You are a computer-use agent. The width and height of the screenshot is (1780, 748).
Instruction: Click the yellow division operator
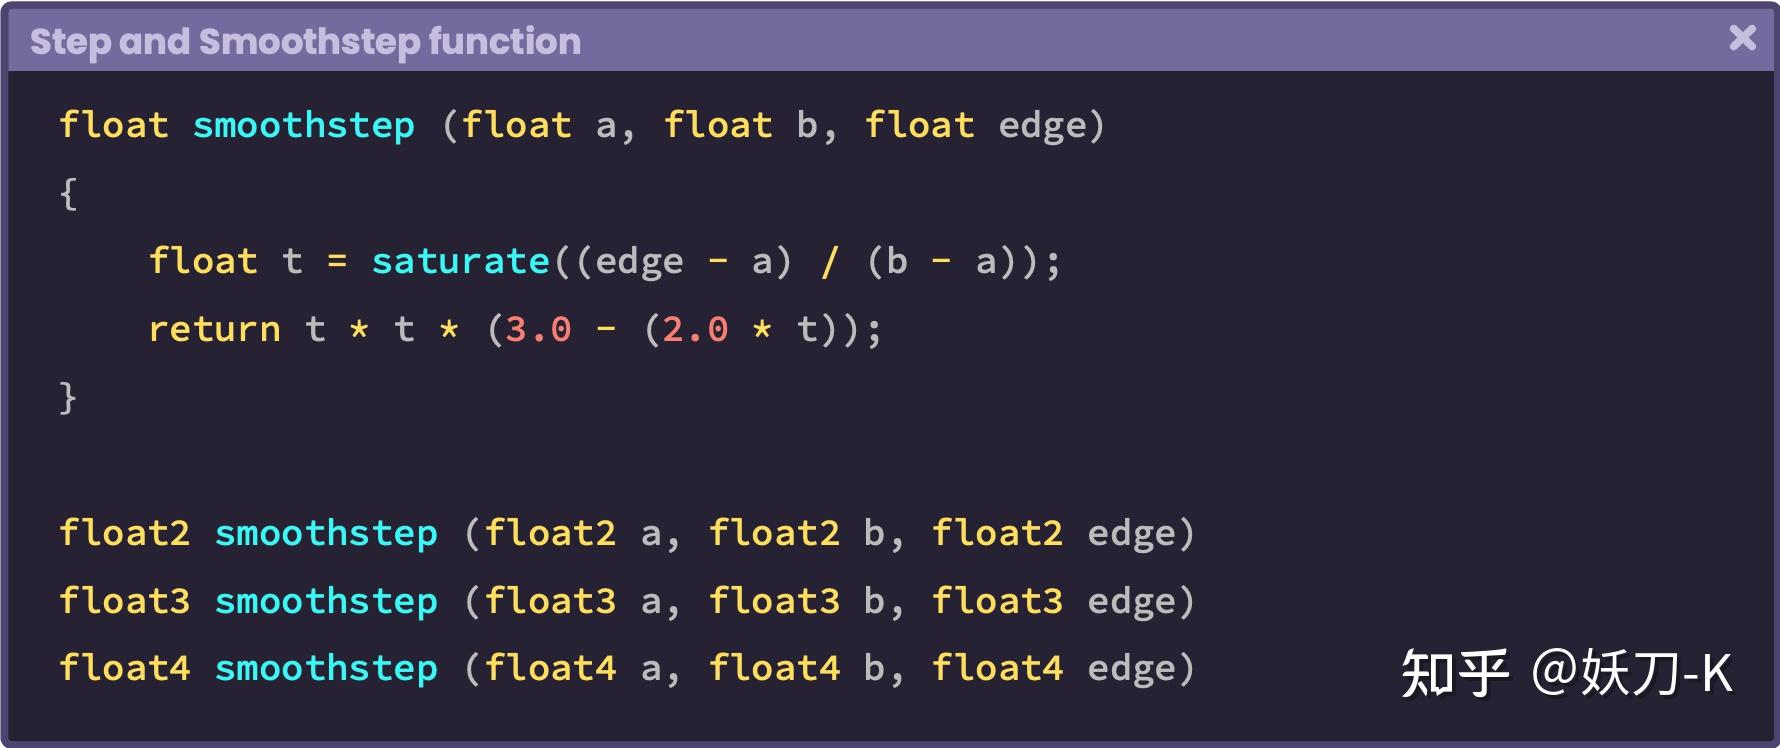[829, 262]
